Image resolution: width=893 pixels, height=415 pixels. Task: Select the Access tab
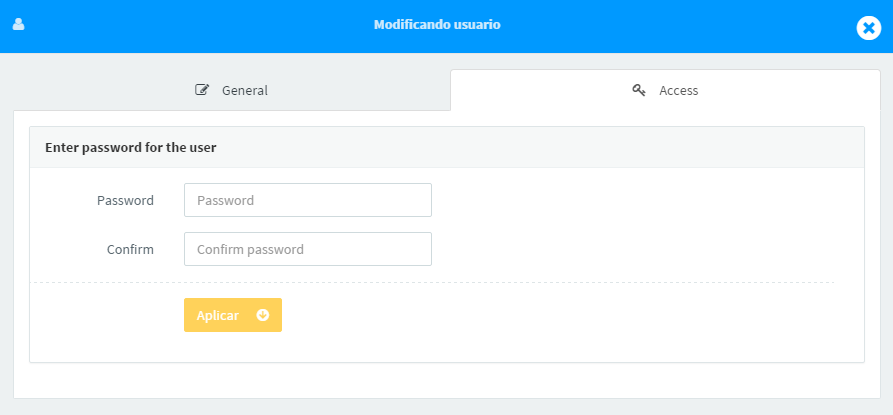[665, 90]
